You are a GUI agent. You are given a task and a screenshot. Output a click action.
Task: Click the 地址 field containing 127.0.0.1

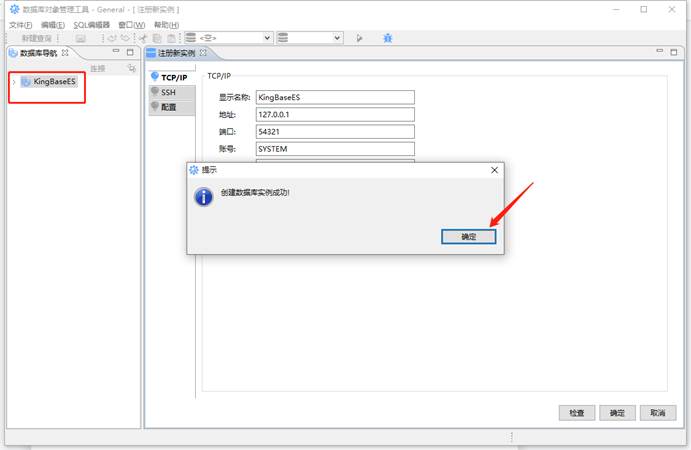[335, 115]
